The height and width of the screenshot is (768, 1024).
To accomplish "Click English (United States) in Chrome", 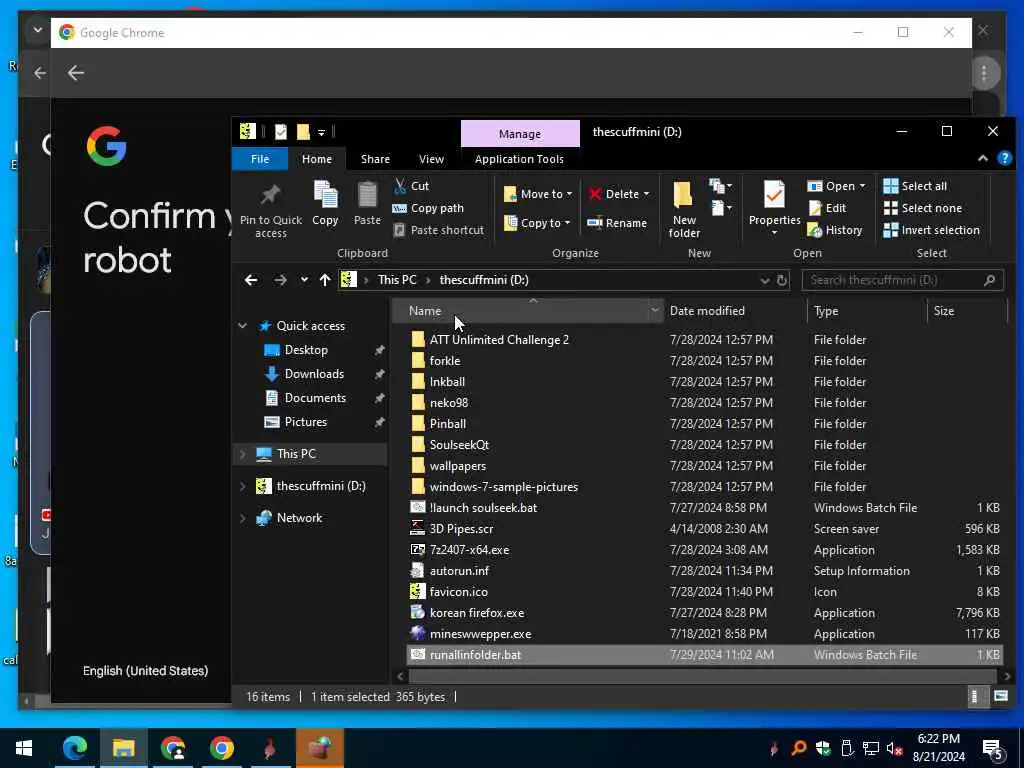I will pos(146,671).
